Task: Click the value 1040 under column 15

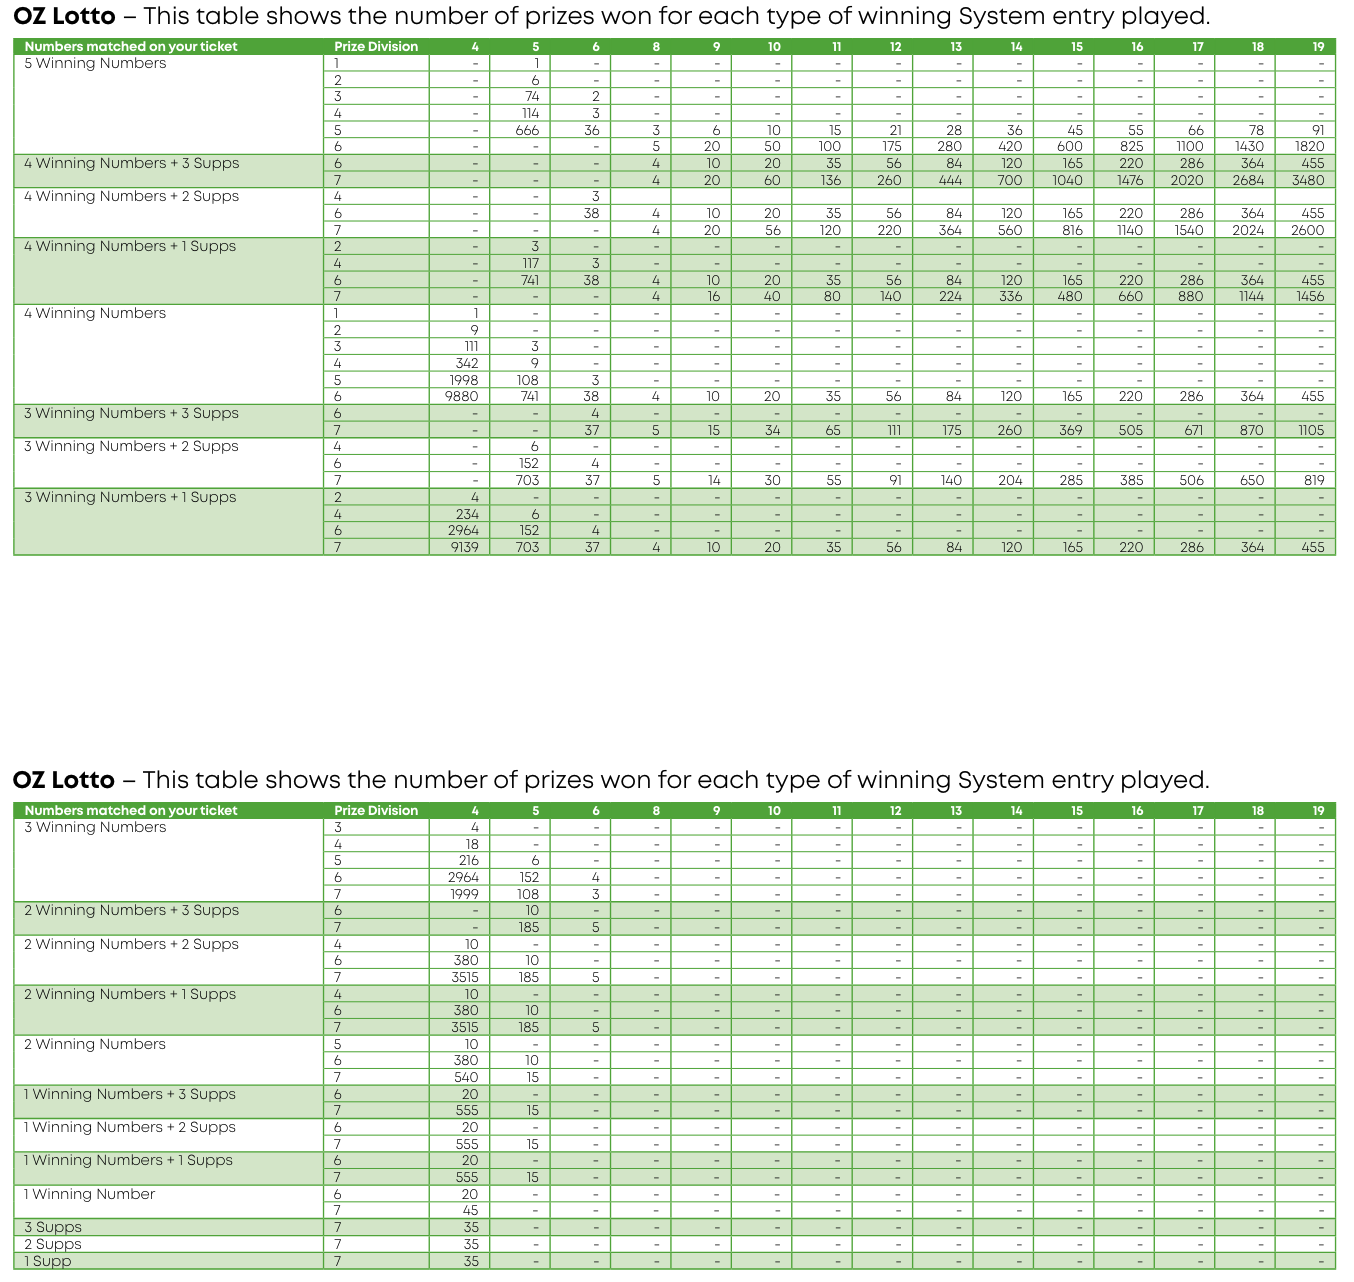Action: pos(1068,180)
